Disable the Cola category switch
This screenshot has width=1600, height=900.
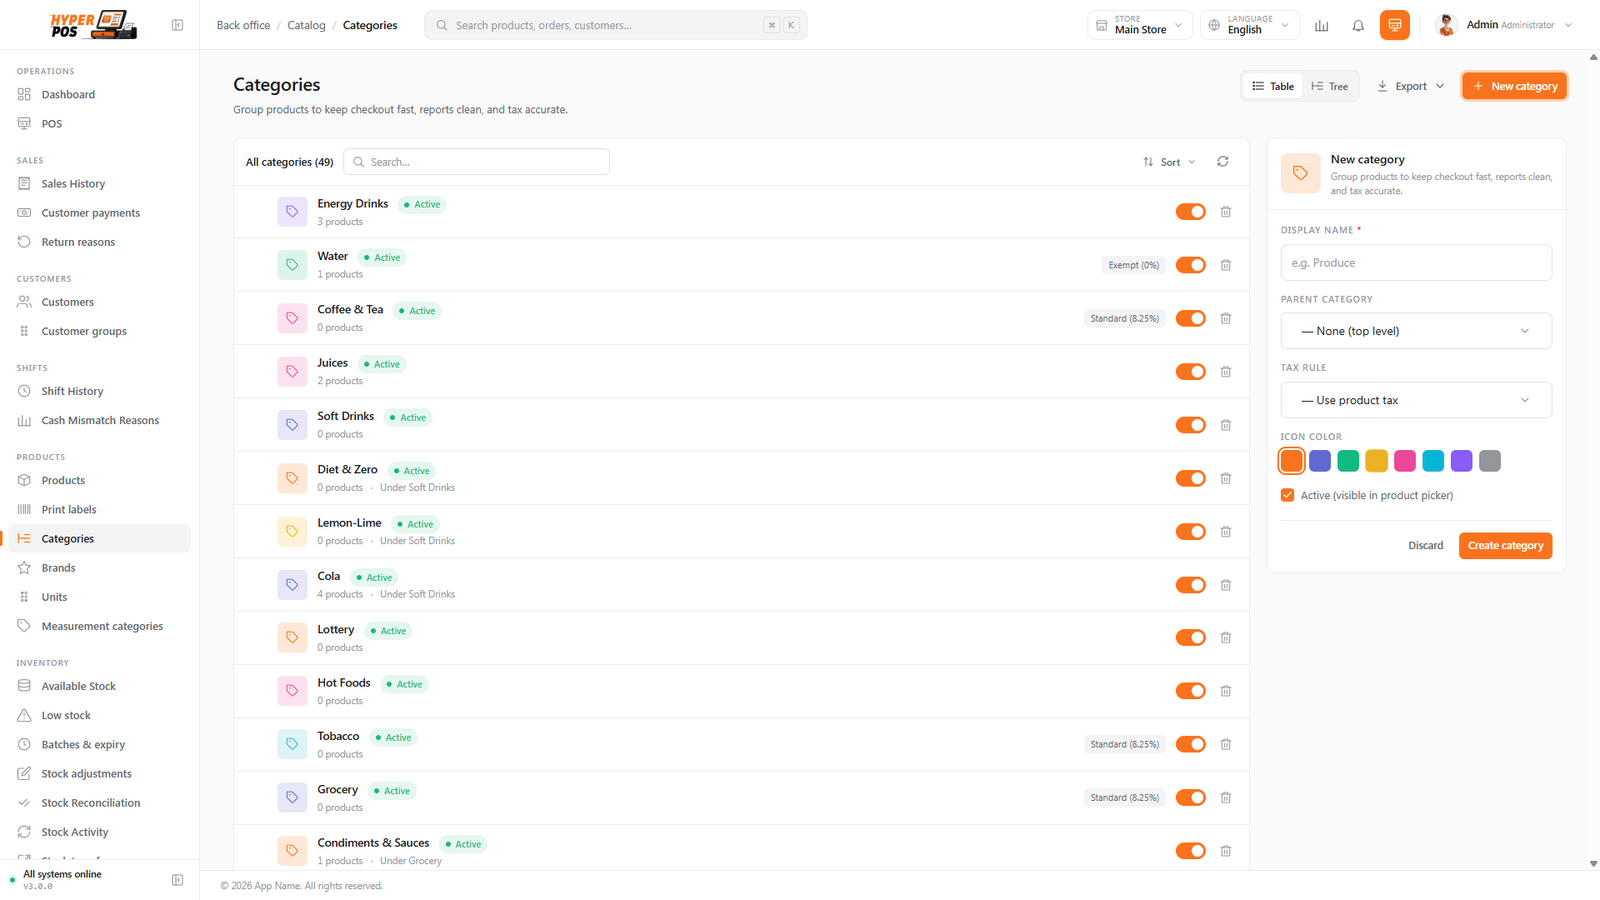pos(1190,585)
